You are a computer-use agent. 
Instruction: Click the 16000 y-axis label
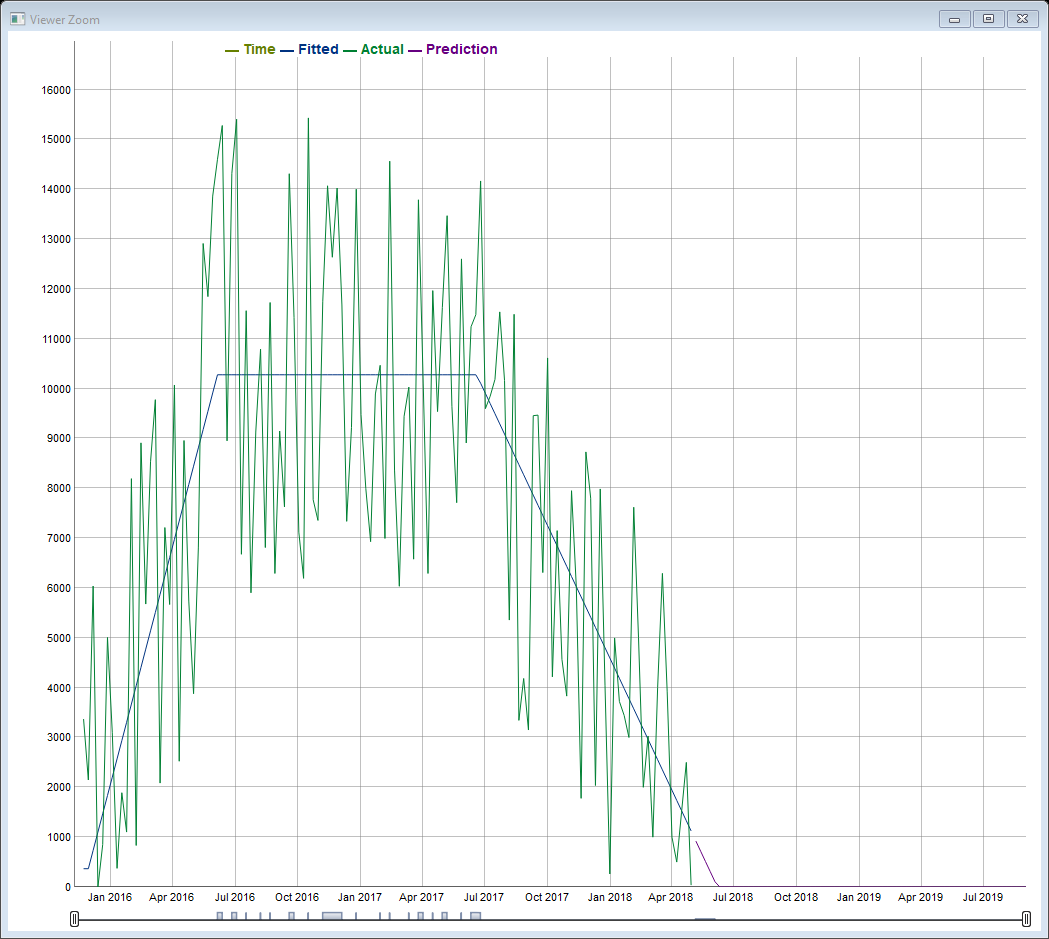pyautogui.click(x=56, y=90)
